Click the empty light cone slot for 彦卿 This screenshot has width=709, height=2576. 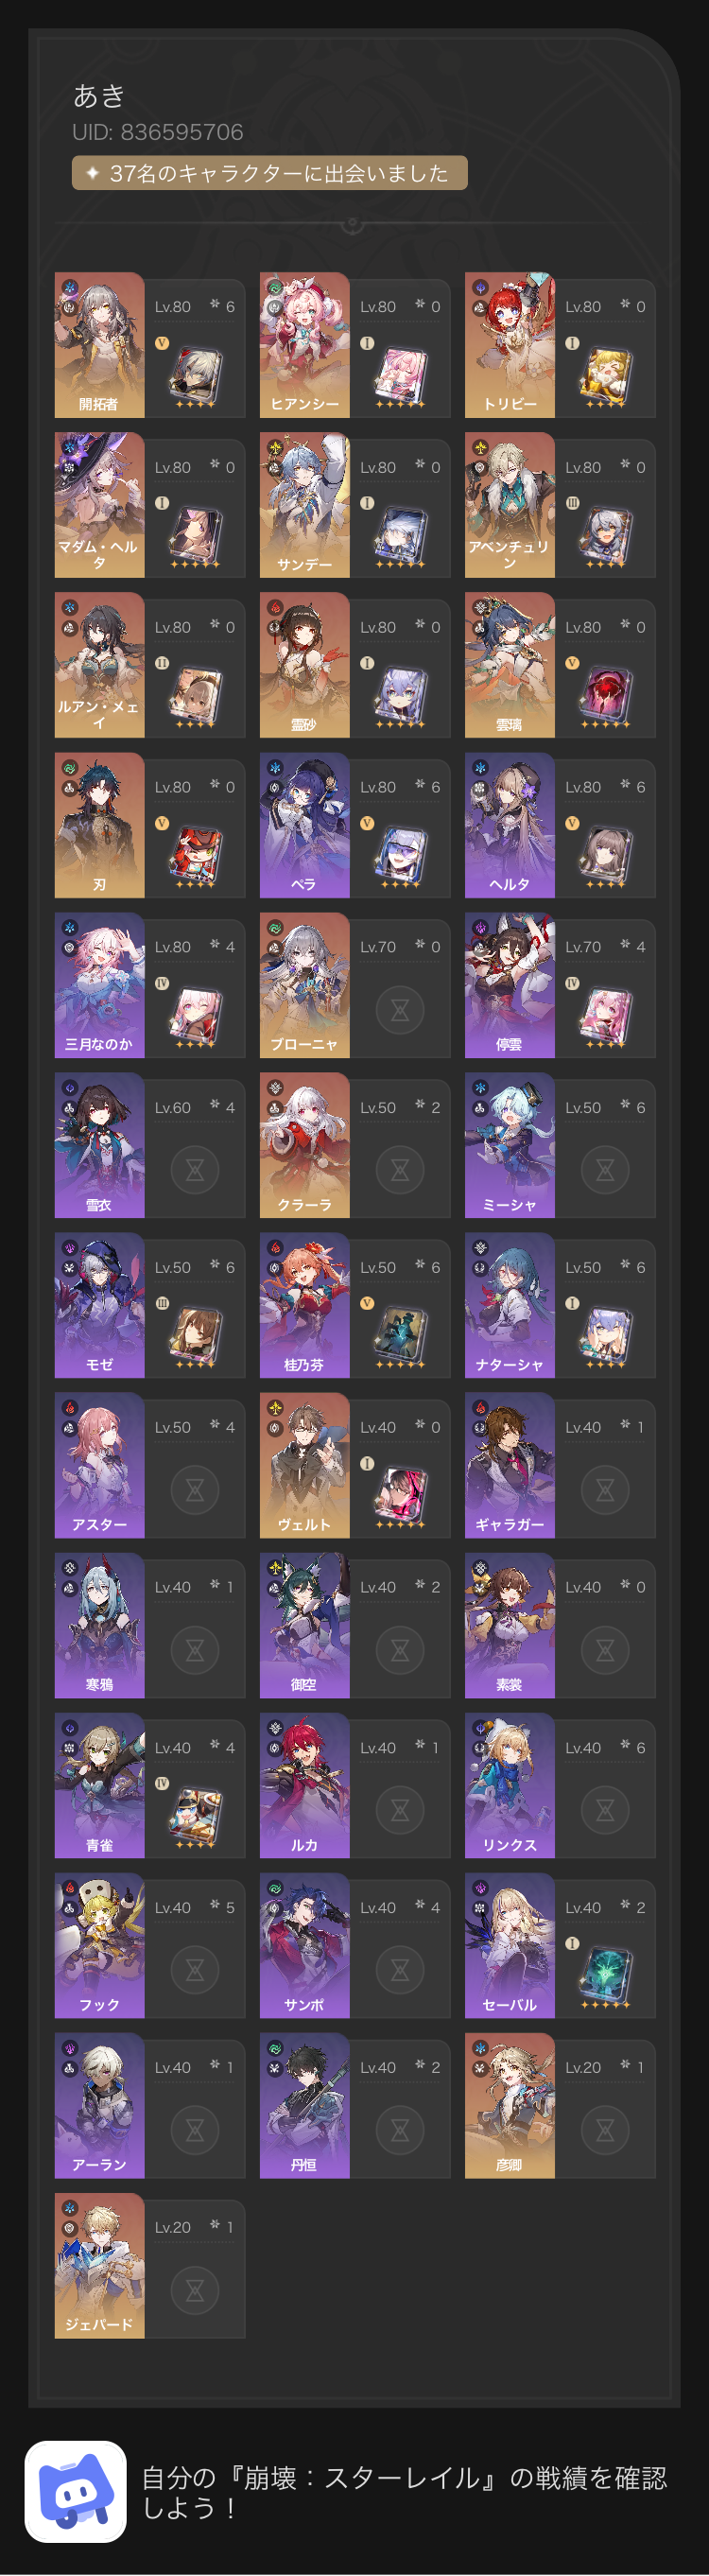click(x=605, y=2131)
